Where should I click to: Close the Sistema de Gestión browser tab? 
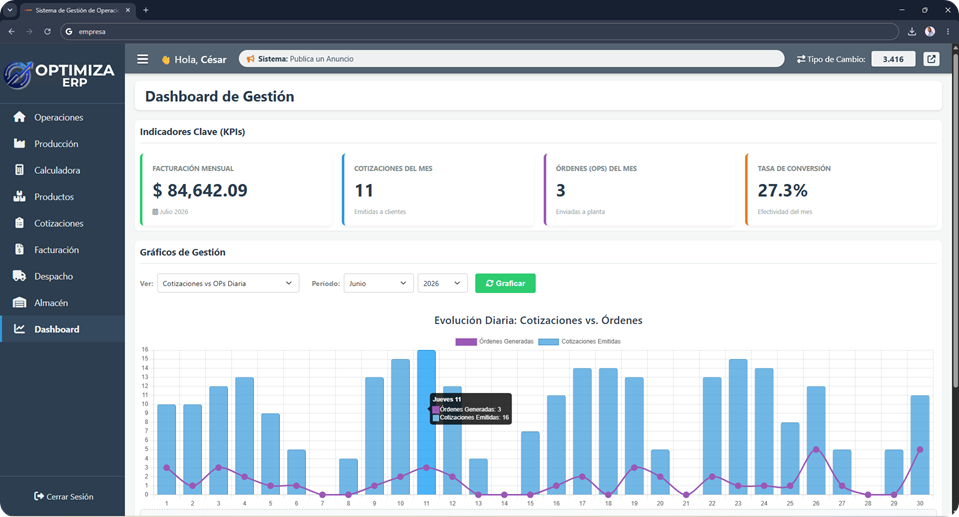tap(128, 10)
